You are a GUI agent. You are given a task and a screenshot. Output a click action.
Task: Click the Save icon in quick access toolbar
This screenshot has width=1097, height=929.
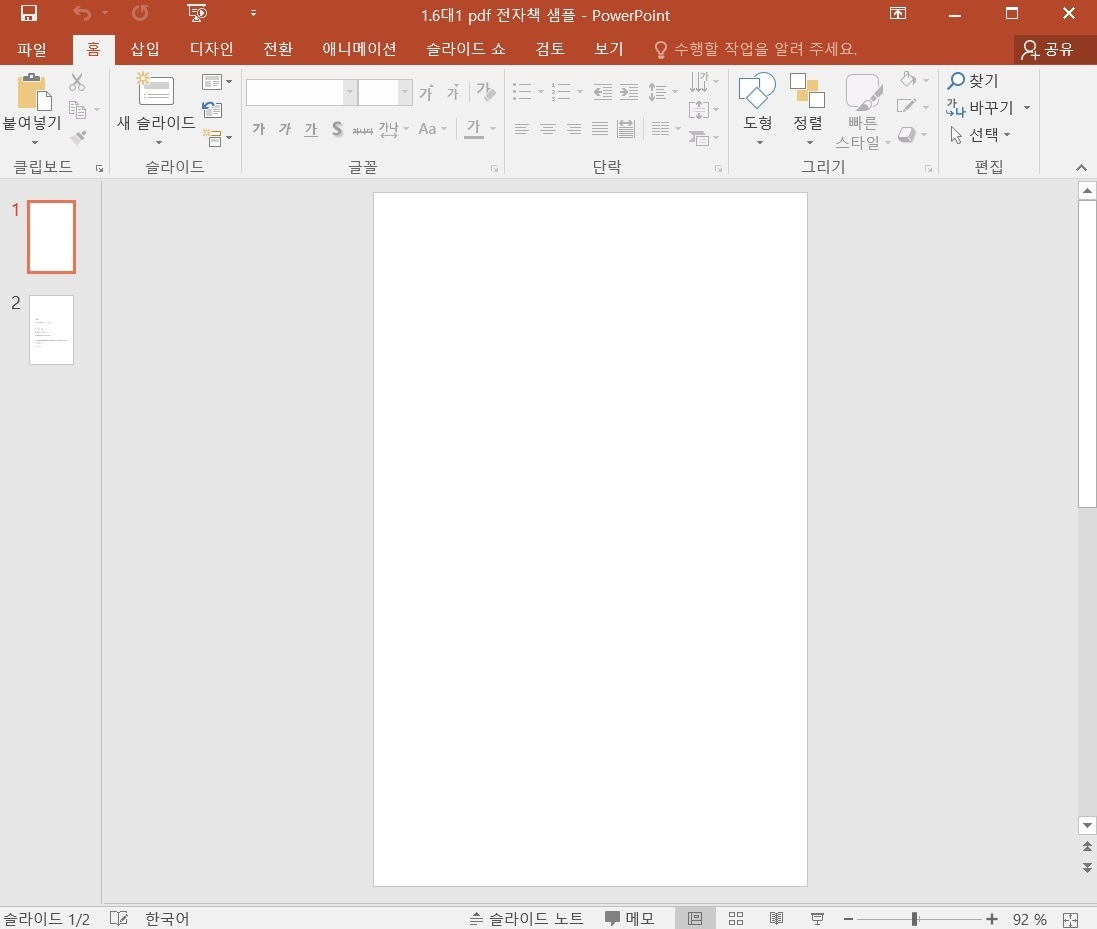29,13
